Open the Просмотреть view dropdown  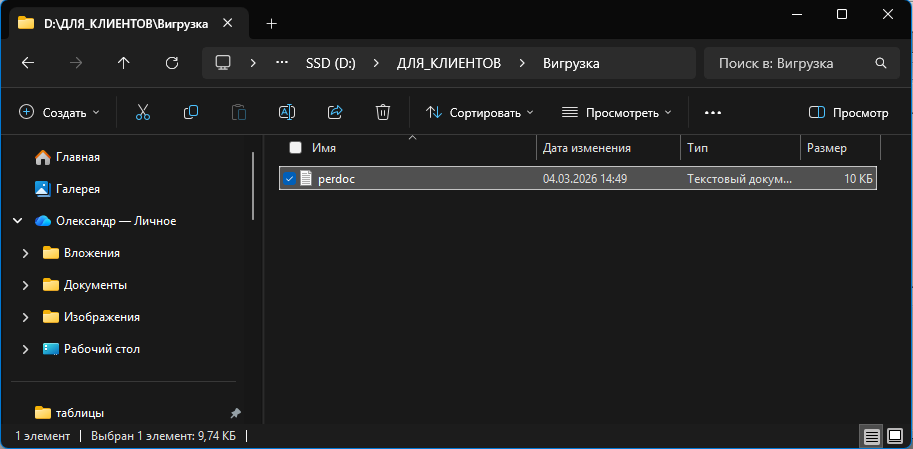point(616,113)
